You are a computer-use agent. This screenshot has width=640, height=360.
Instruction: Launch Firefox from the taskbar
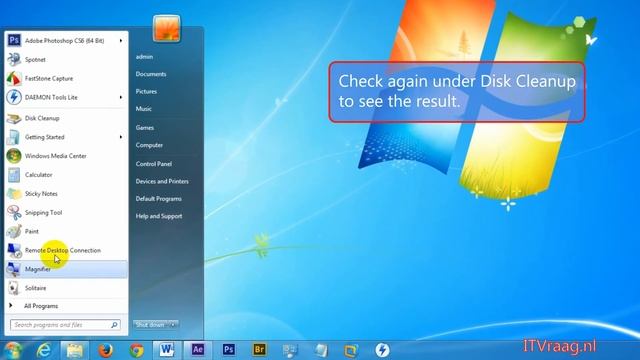(x=106, y=350)
